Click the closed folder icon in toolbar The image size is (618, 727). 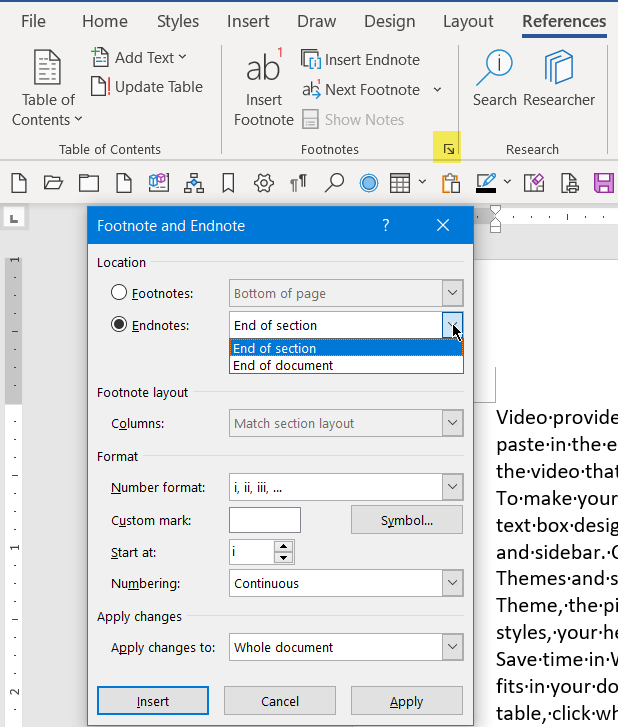89,183
